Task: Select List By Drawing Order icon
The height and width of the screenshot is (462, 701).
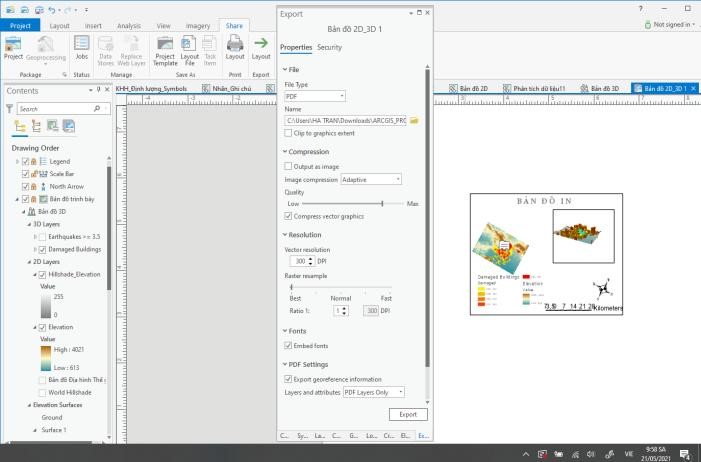Action: (20, 126)
